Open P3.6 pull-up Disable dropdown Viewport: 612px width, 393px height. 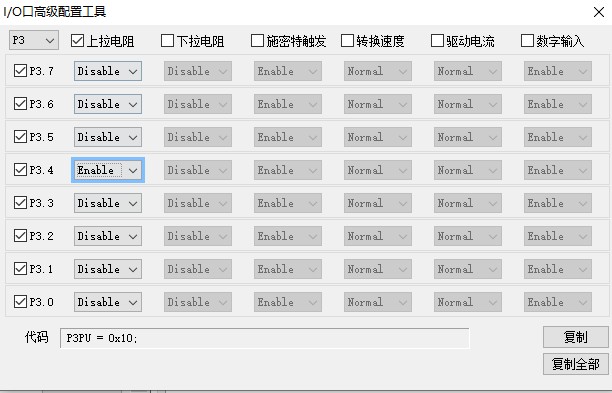click(108, 104)
